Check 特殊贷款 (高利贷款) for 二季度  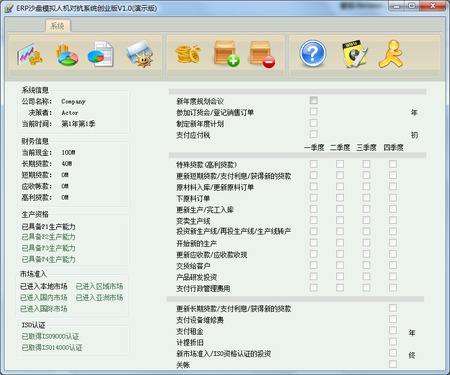pyautogui.click(x=340, y=164)
